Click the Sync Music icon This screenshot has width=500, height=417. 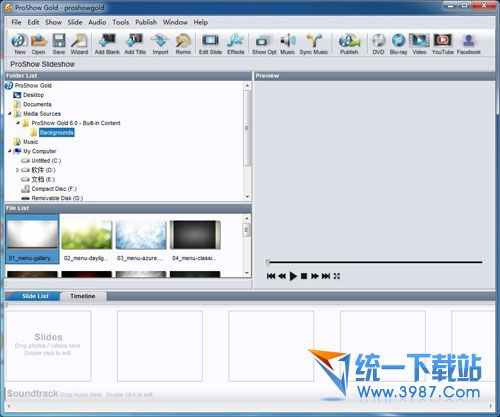pos(314,44)
